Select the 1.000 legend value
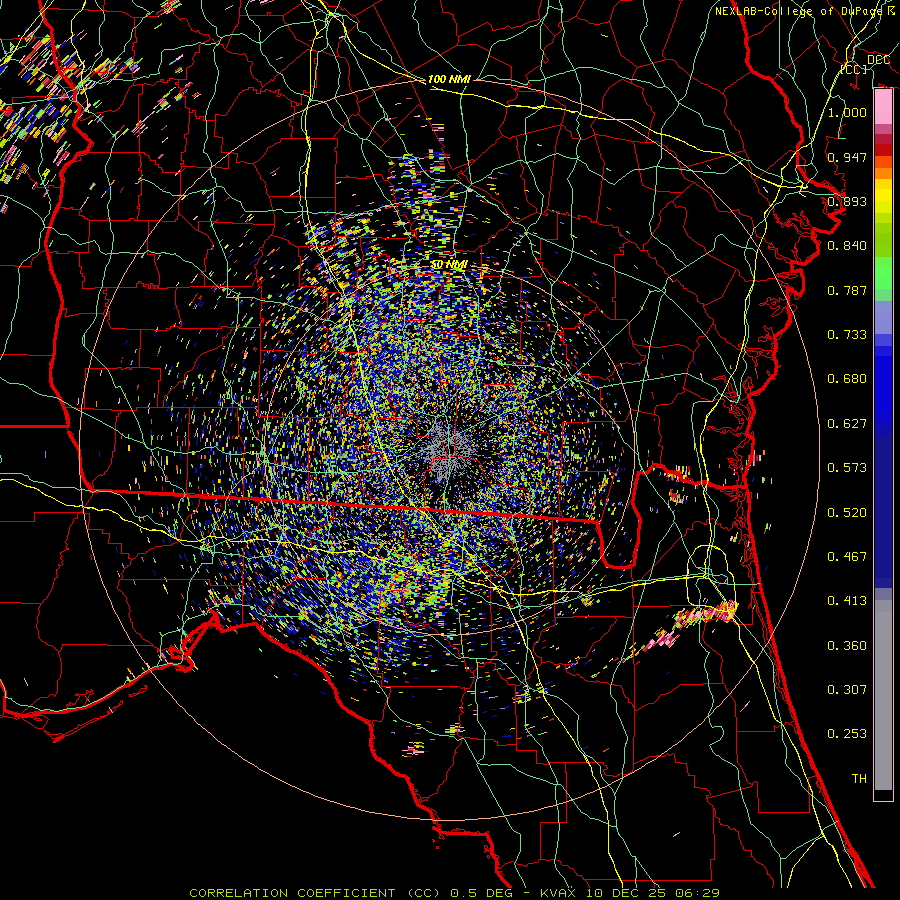Viewport: 900px width, 900px height. [x=847, y=112]
